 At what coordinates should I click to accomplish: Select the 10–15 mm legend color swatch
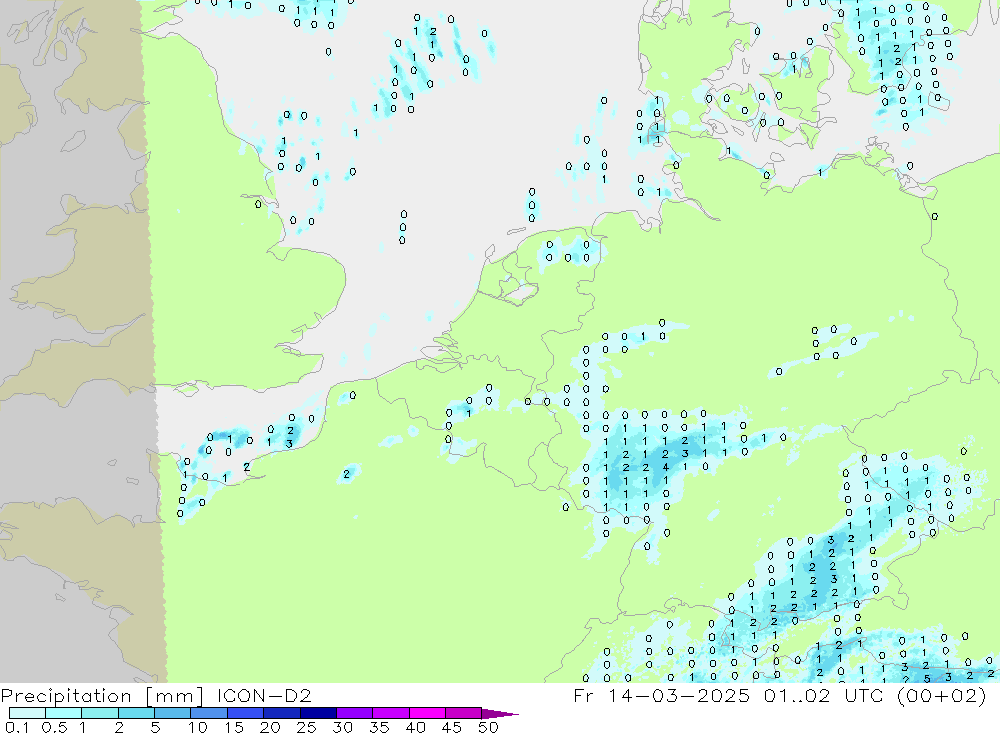point(209,713)
